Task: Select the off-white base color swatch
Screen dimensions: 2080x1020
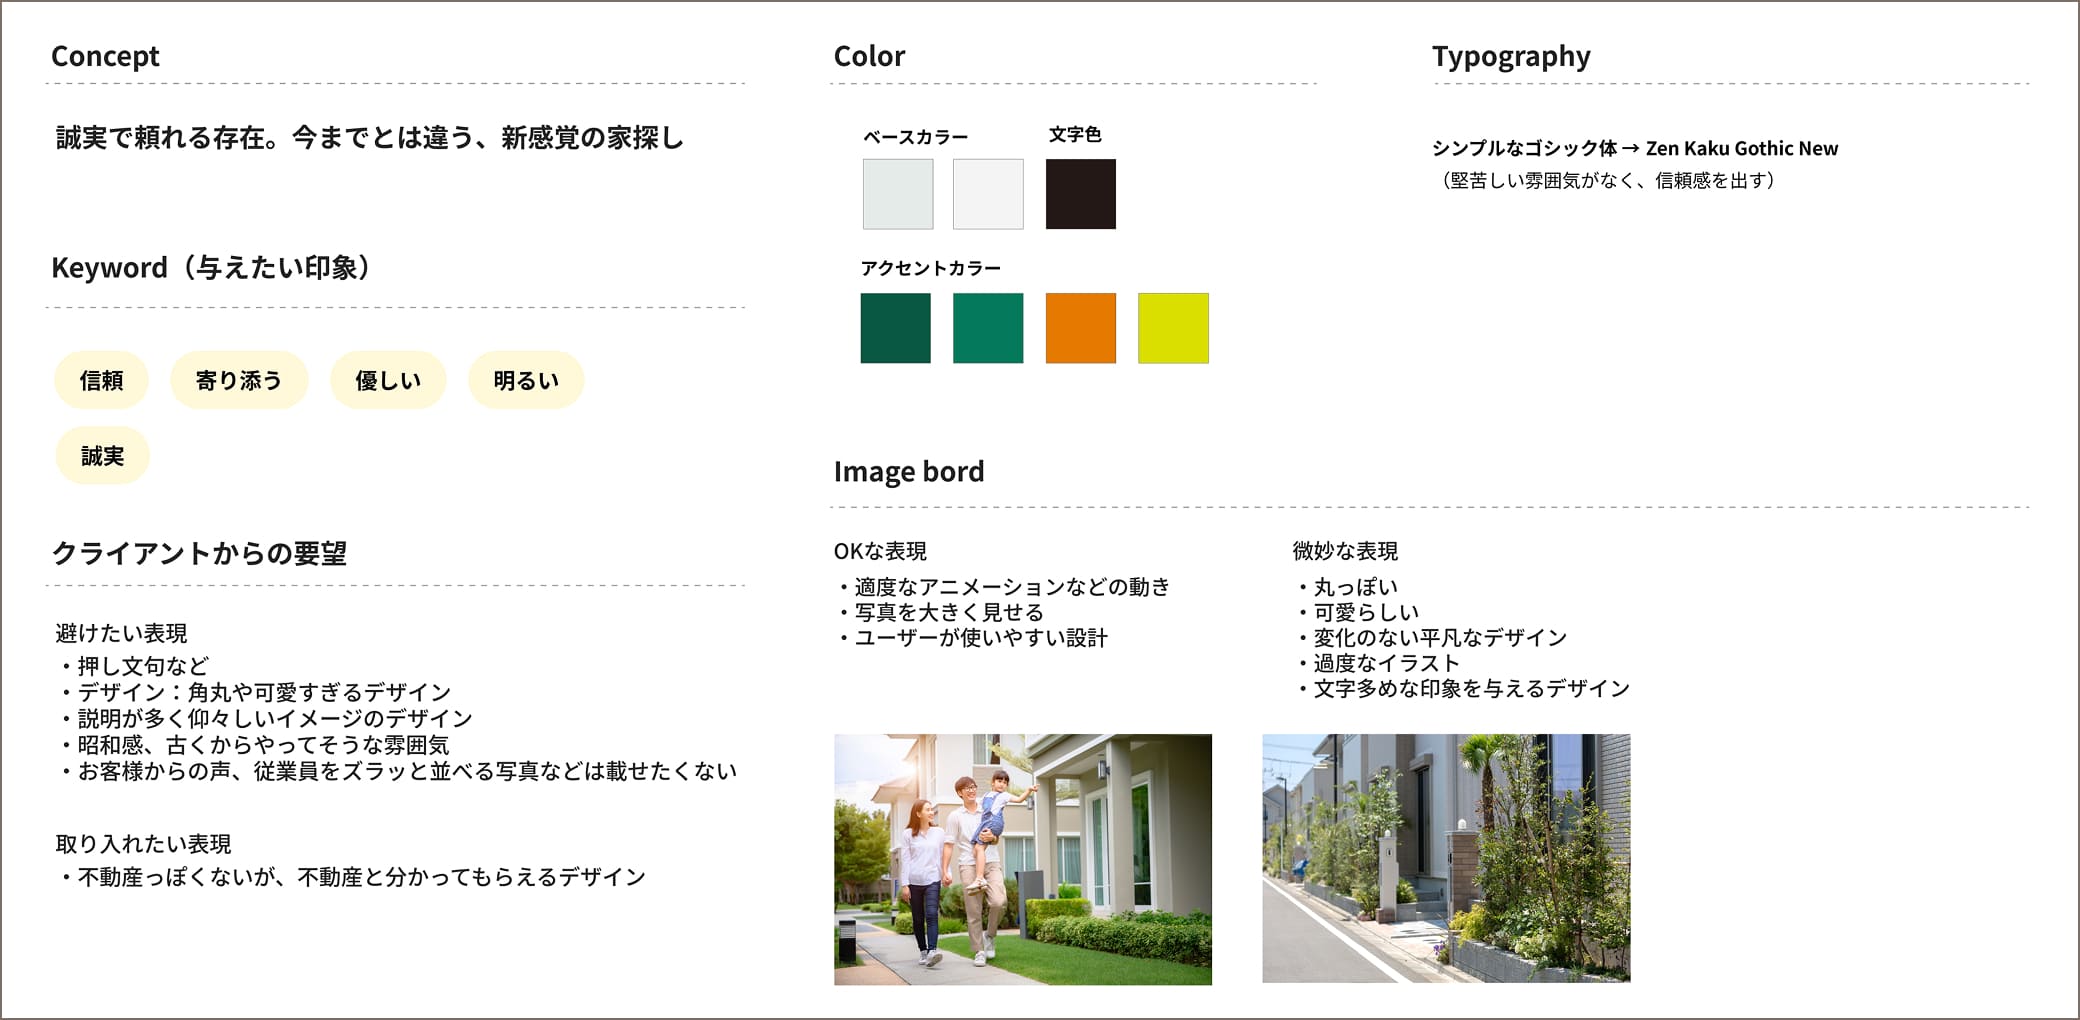Action: [x=988, y=194]
